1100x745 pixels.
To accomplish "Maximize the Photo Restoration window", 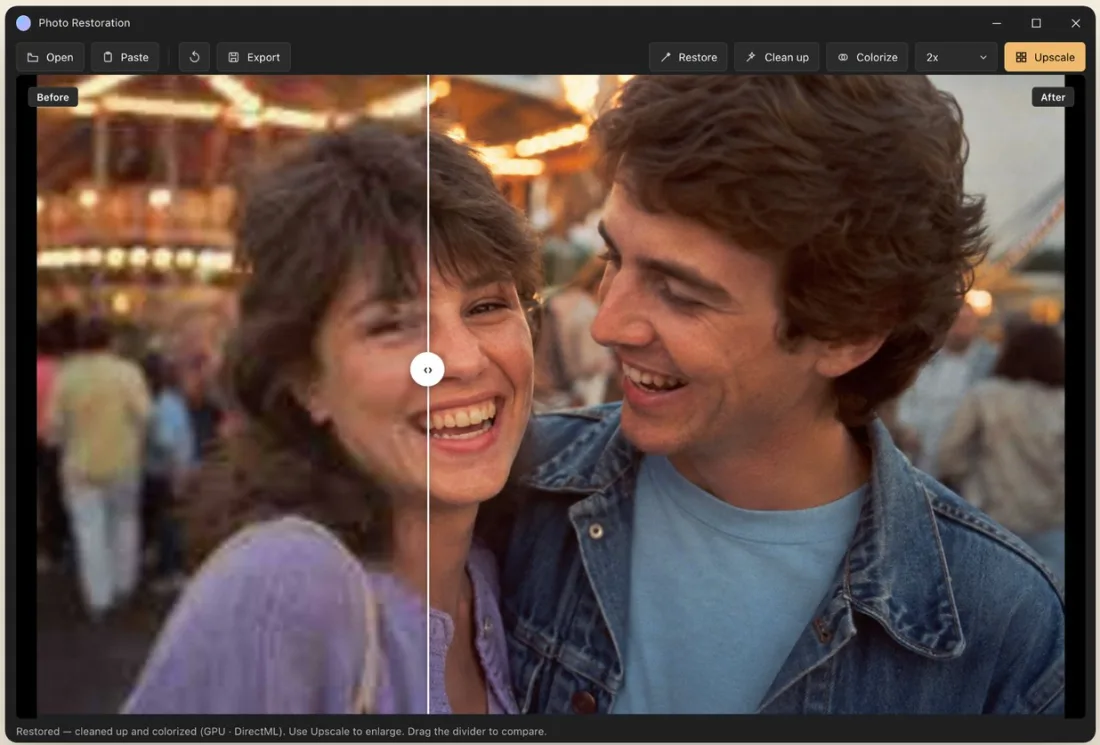I will click(1035, 23).
